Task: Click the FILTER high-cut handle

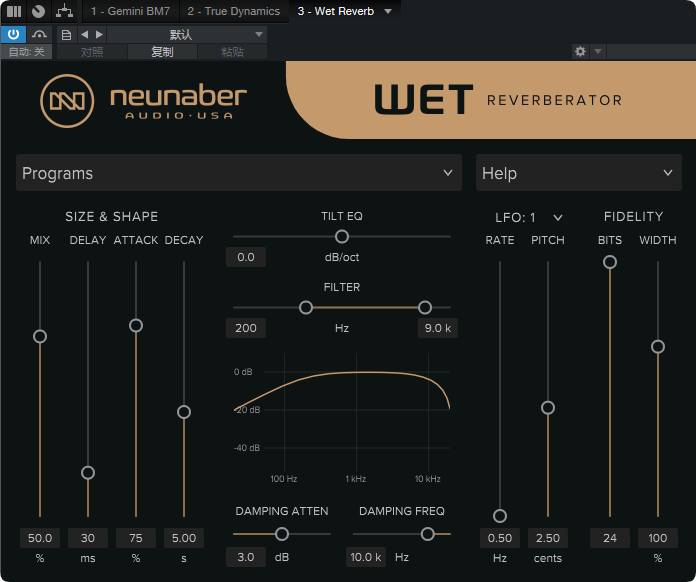Action: [425, 307]
